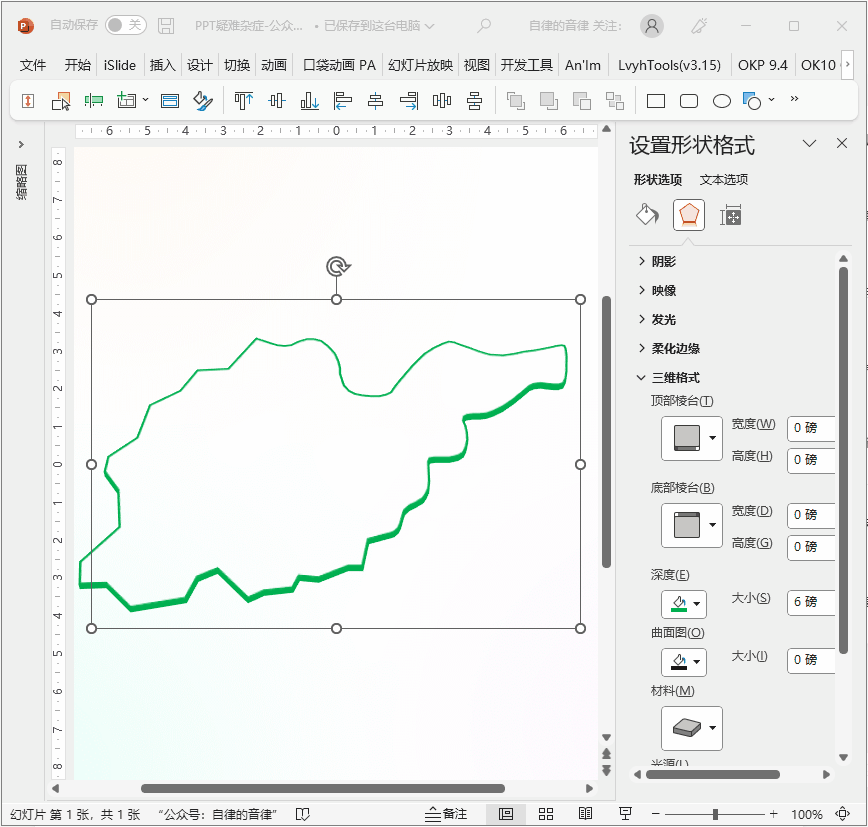Switch to Normal view icon
This screenshot has width=868, height=827.
[x=506, y=814]
